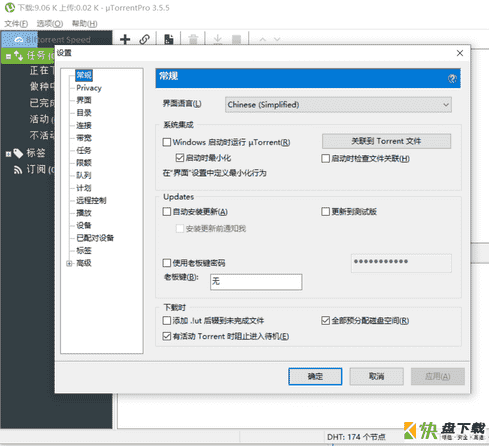Select 连接 in settings tree
The image size is (489, 446).
(x=84, y=126)
